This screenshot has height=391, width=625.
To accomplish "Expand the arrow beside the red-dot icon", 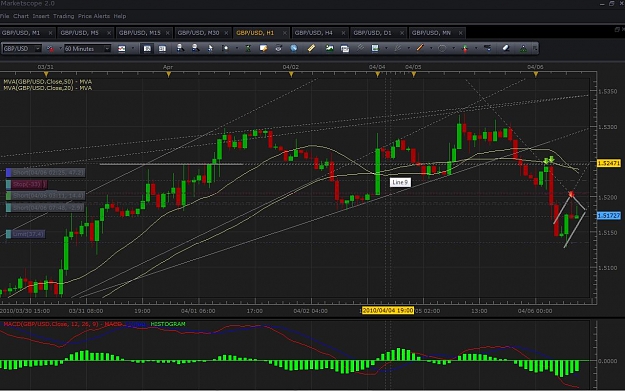I will (61, 48).
